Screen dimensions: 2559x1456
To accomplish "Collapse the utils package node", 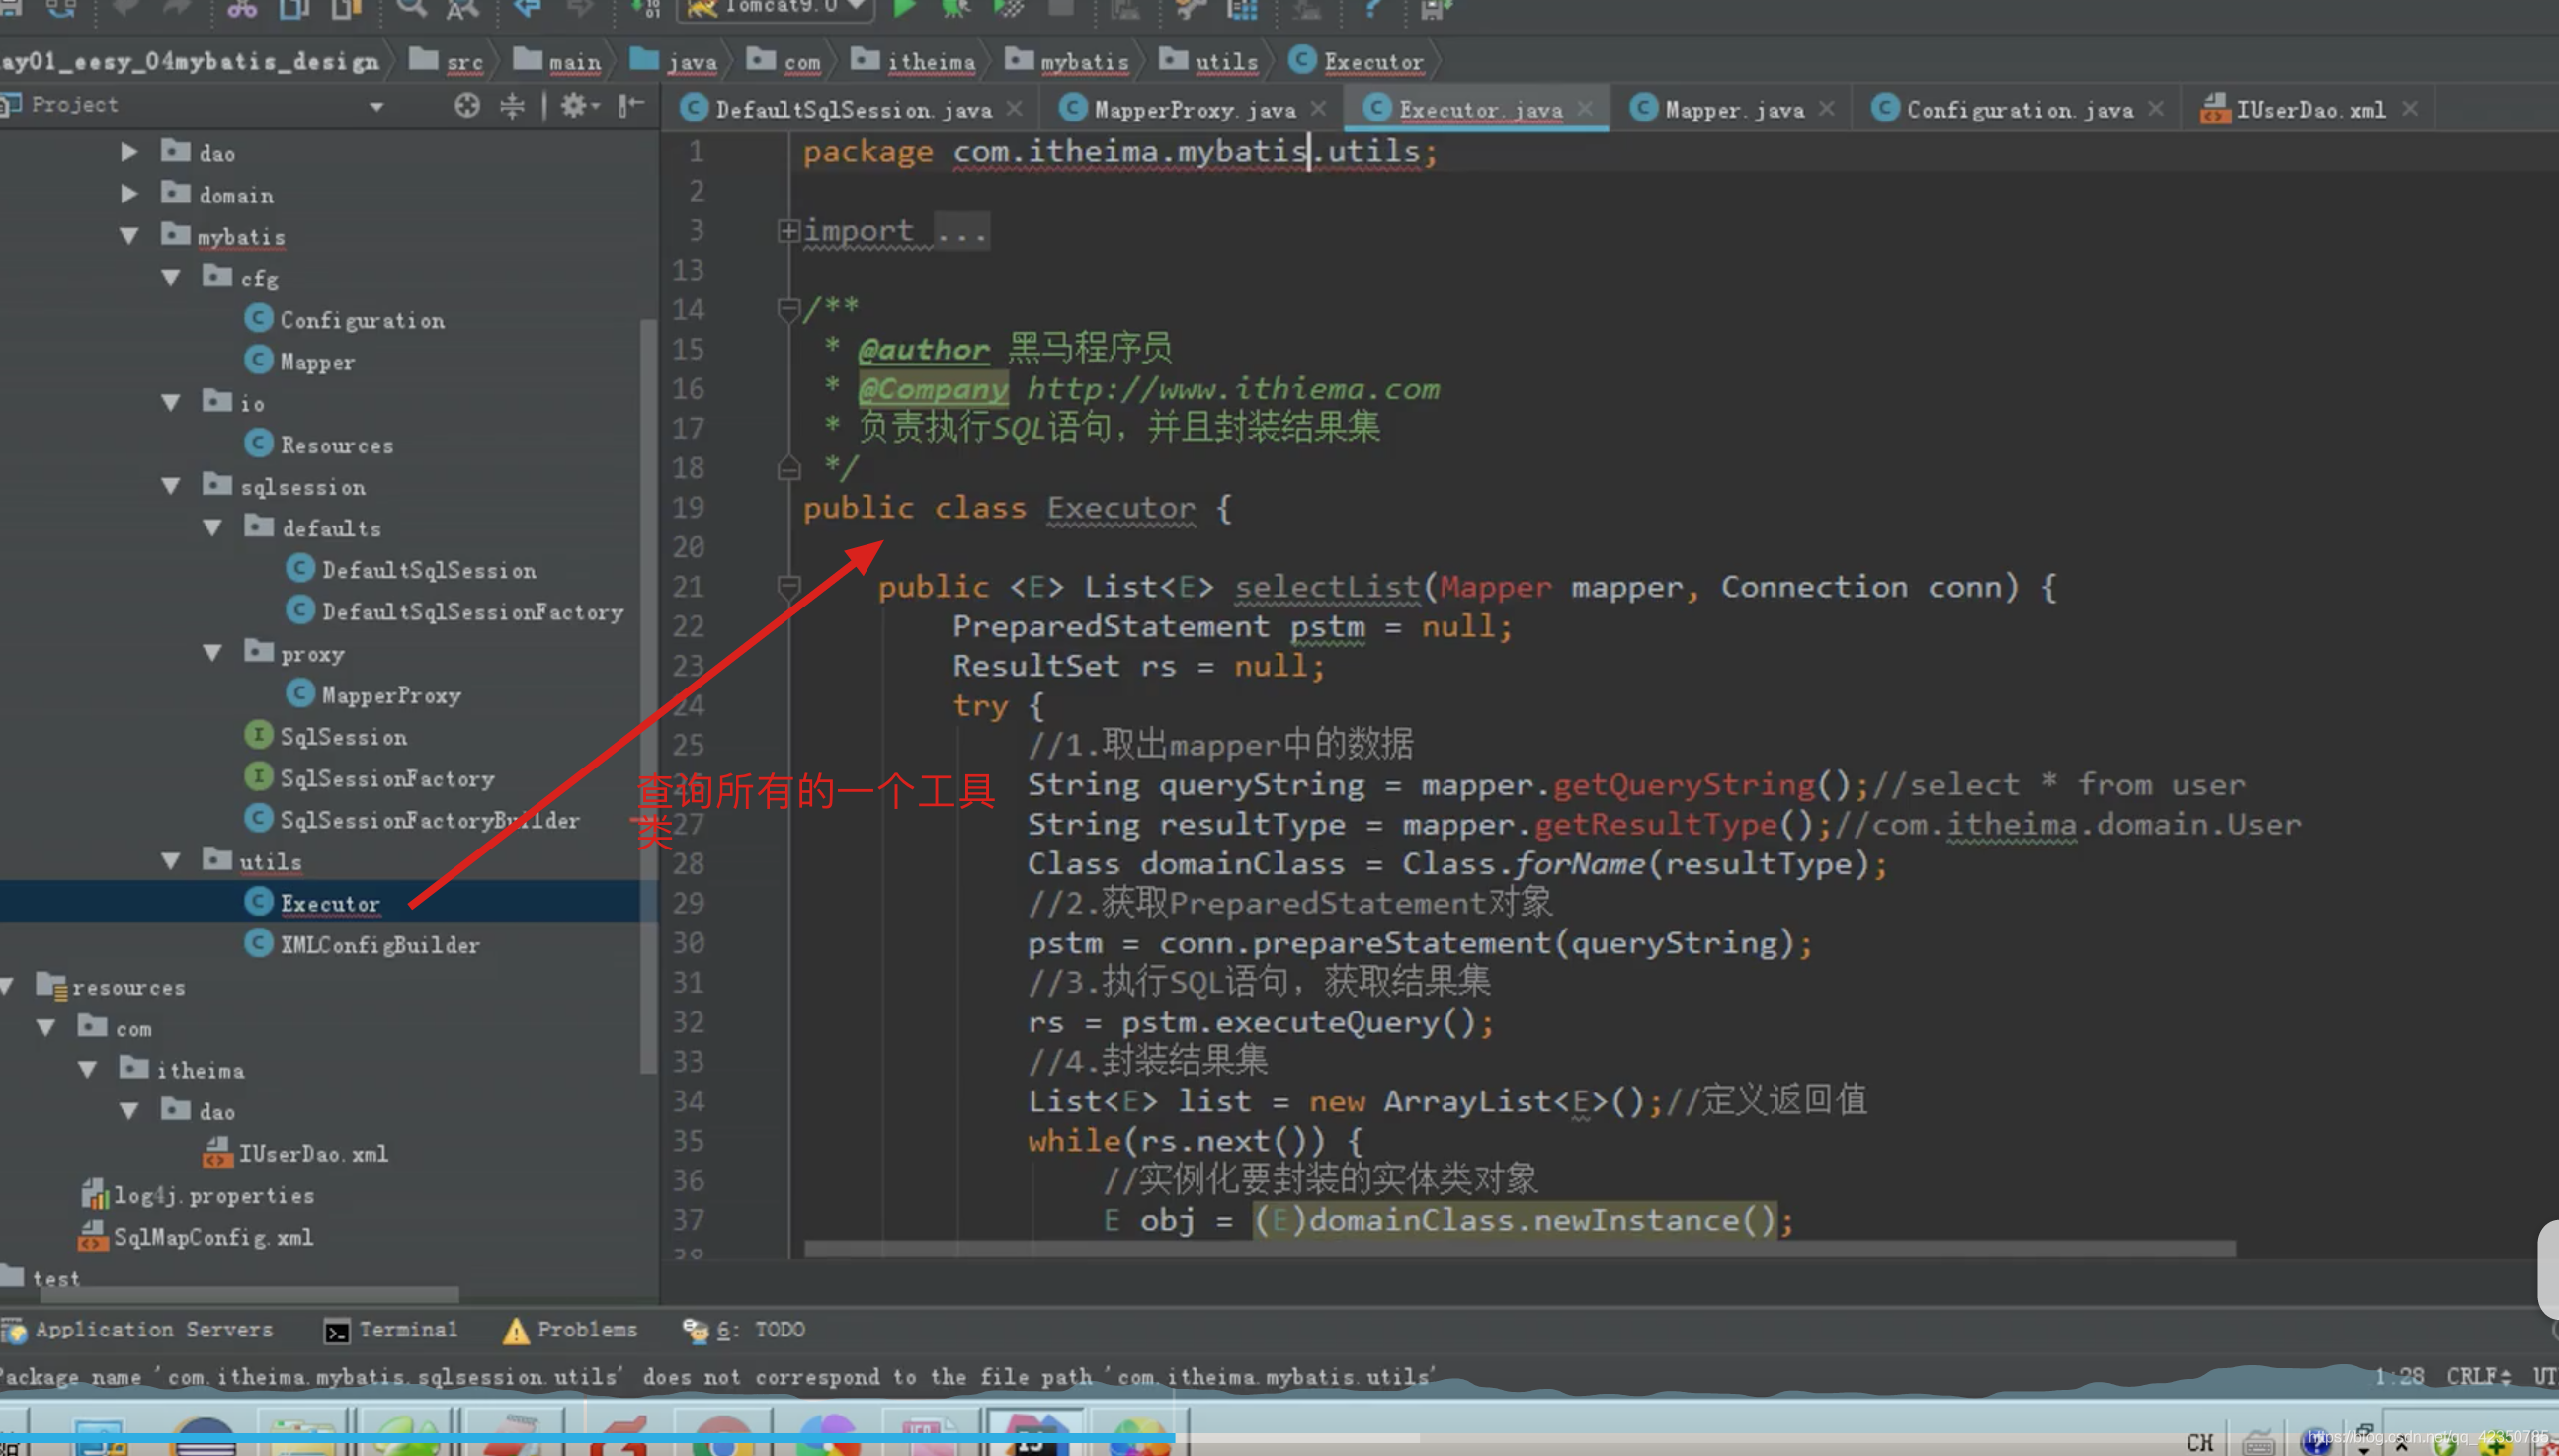I will click(171, 861).
